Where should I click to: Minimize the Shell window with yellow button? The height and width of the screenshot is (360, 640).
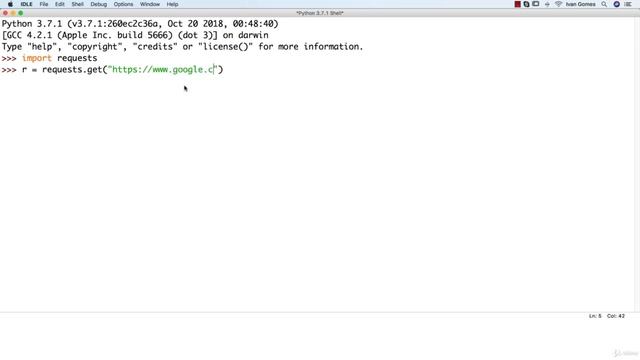[13, 13]
